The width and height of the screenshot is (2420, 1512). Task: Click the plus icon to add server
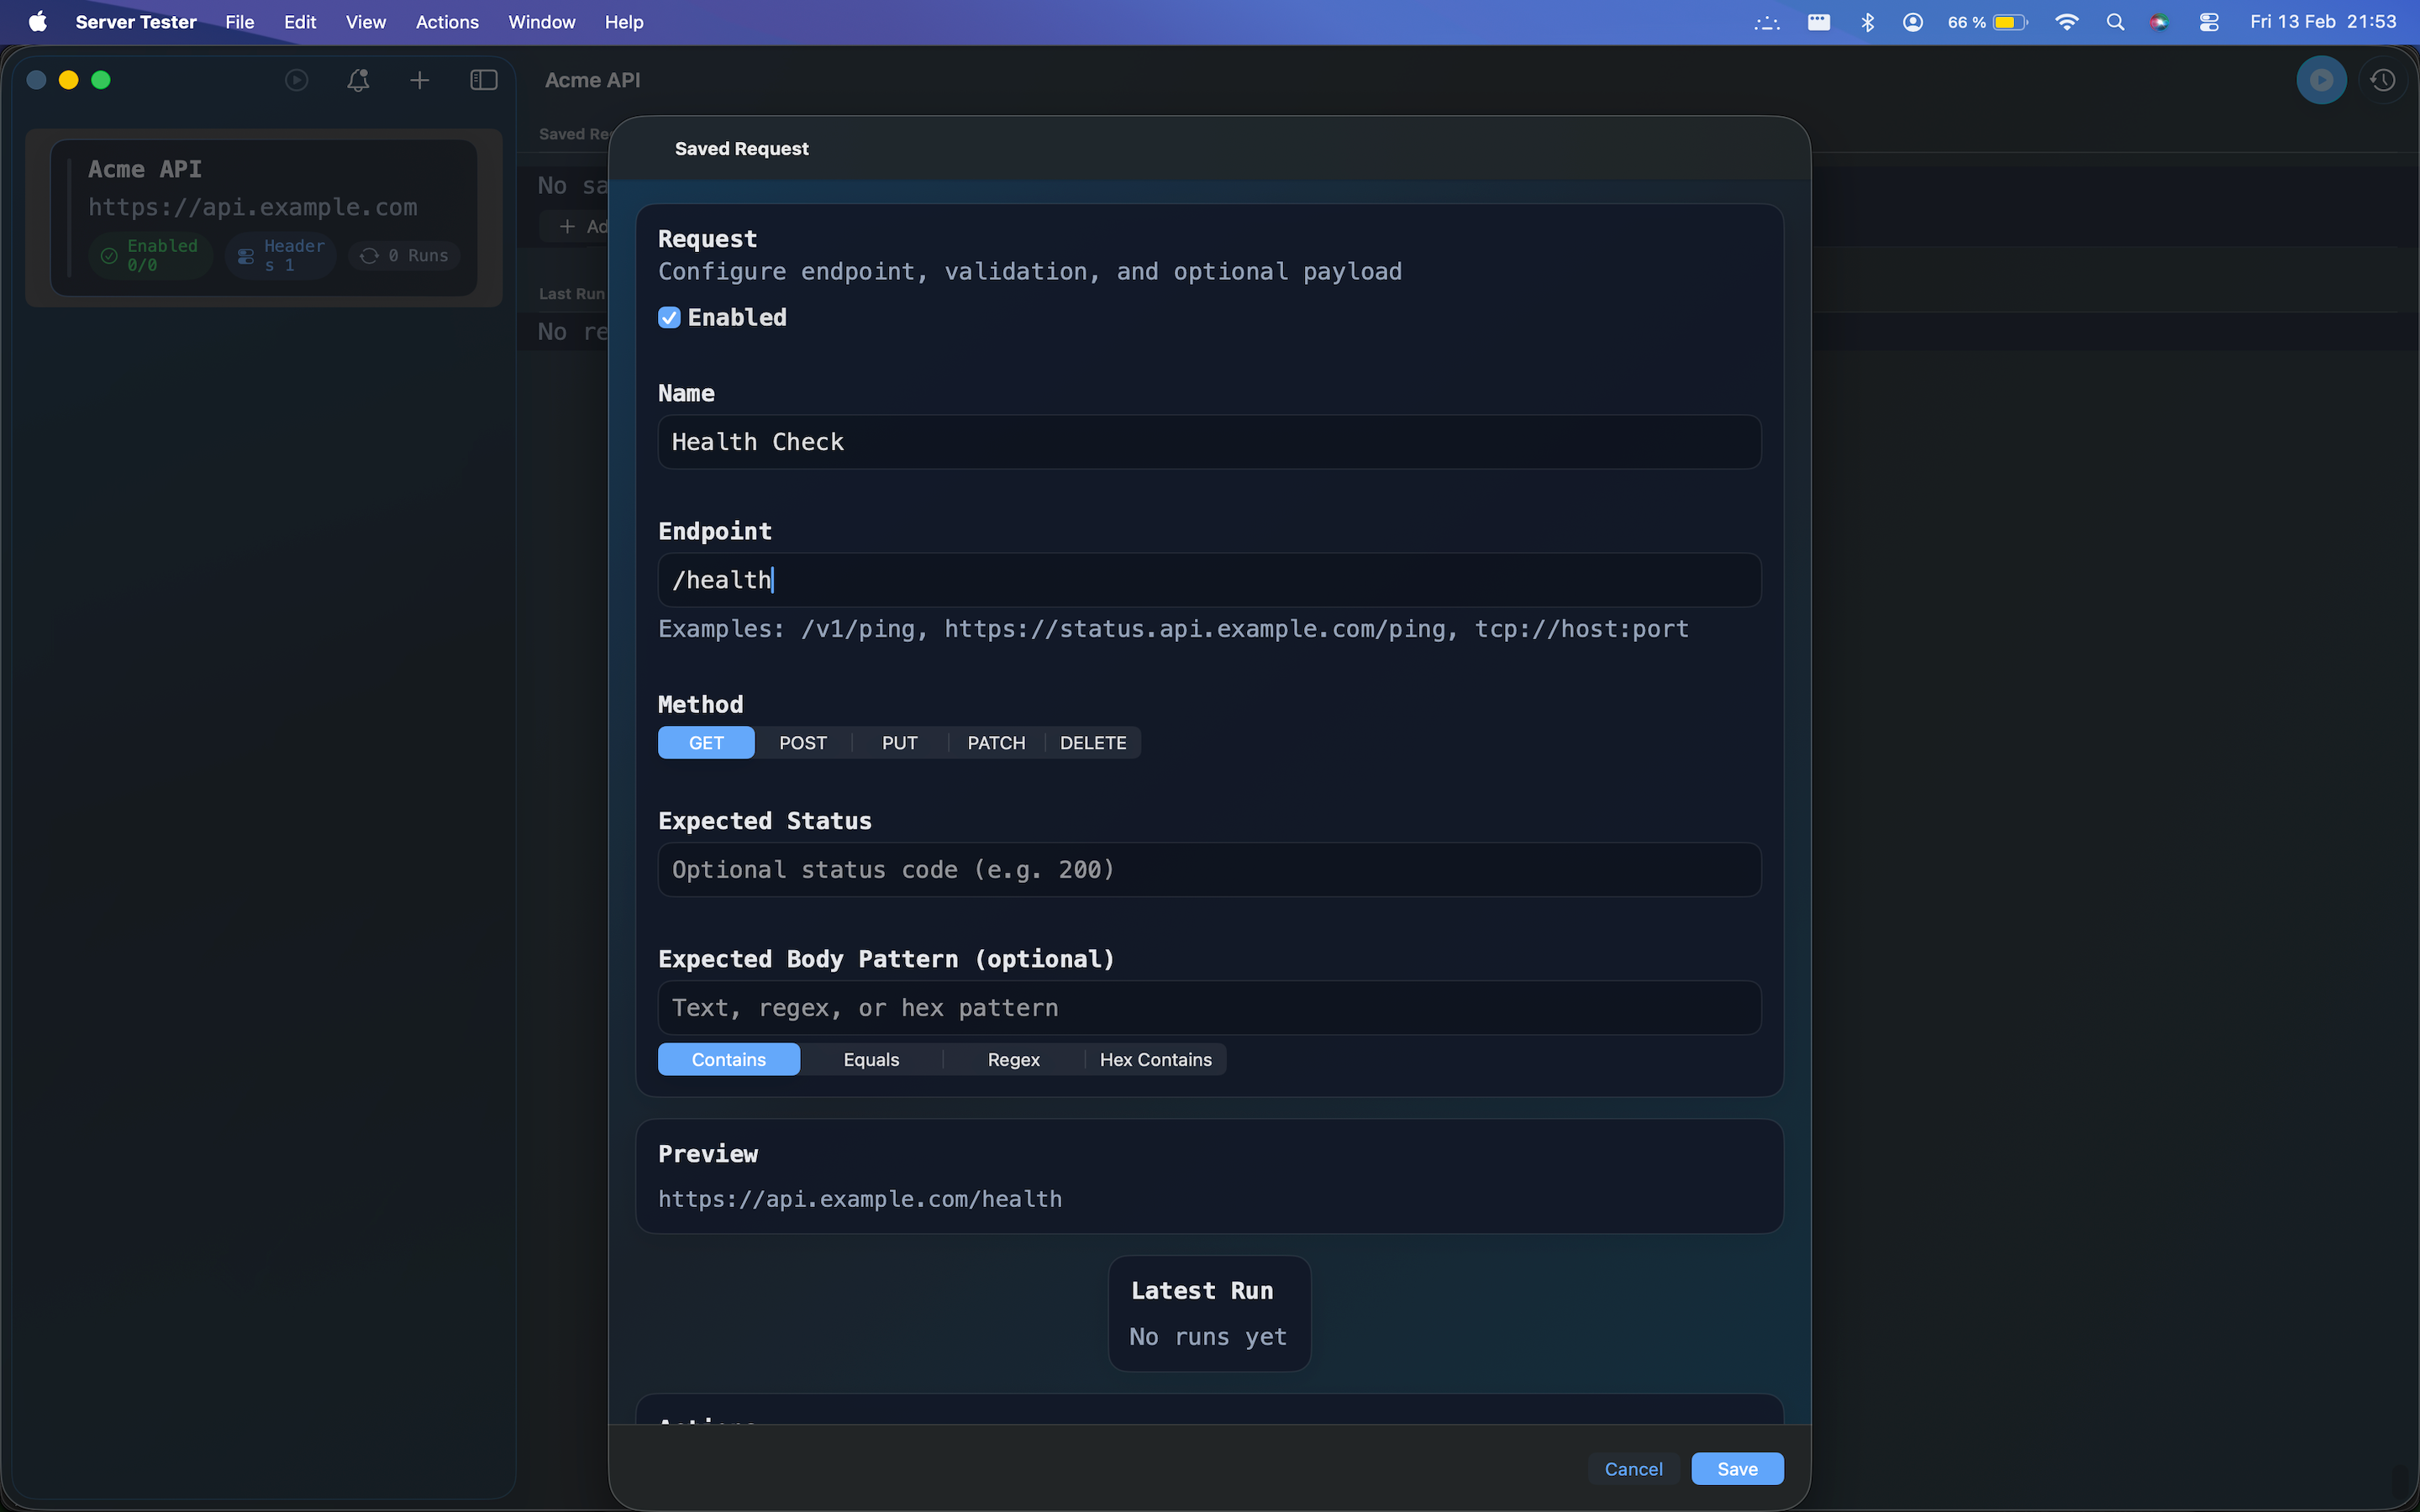coord(420,80)
